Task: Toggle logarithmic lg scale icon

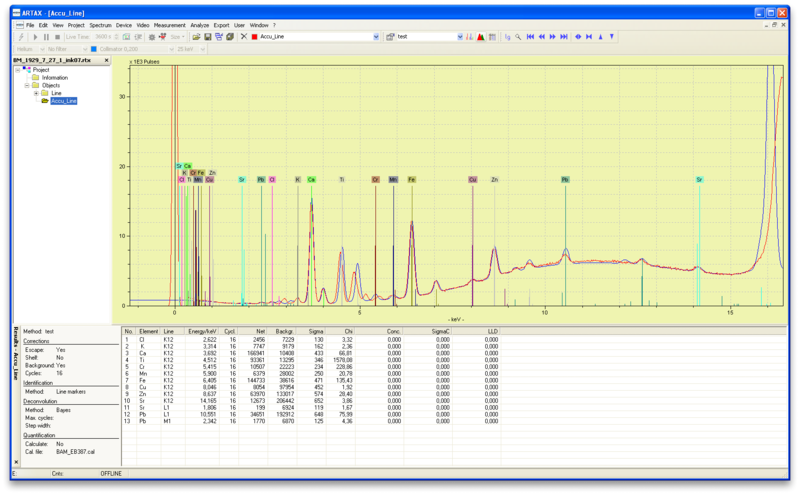Action: [x=507, y=37]
